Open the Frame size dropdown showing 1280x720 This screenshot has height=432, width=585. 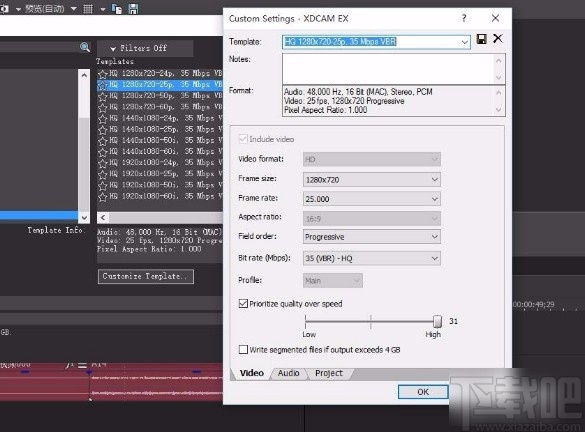point(372,179)
